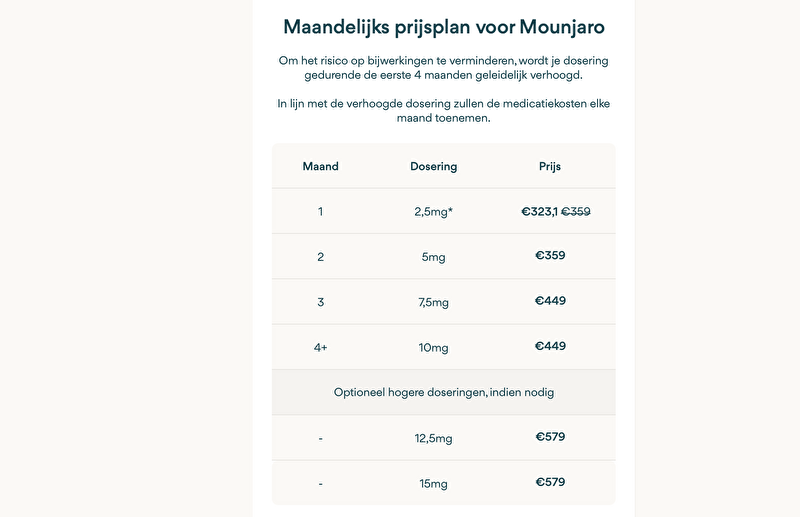Click the €359 price for 5mg

click(550, 256)
